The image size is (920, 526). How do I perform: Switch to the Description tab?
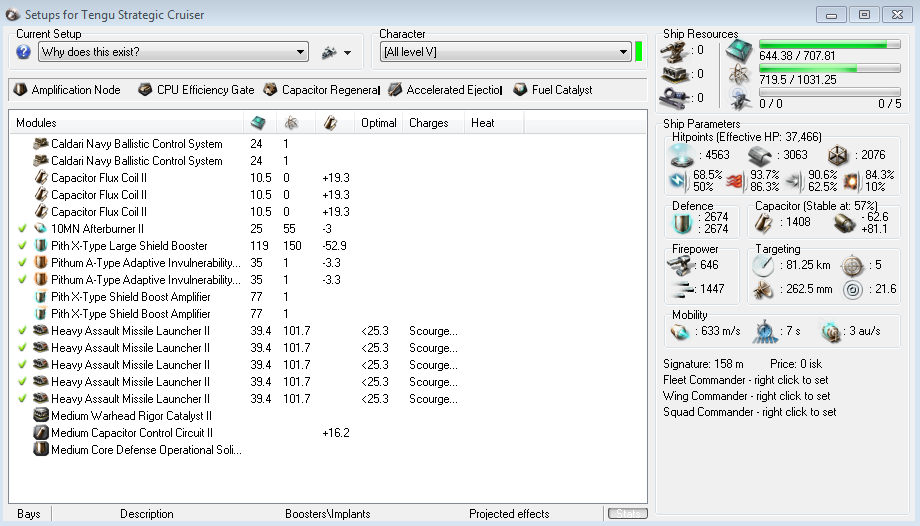147,514
